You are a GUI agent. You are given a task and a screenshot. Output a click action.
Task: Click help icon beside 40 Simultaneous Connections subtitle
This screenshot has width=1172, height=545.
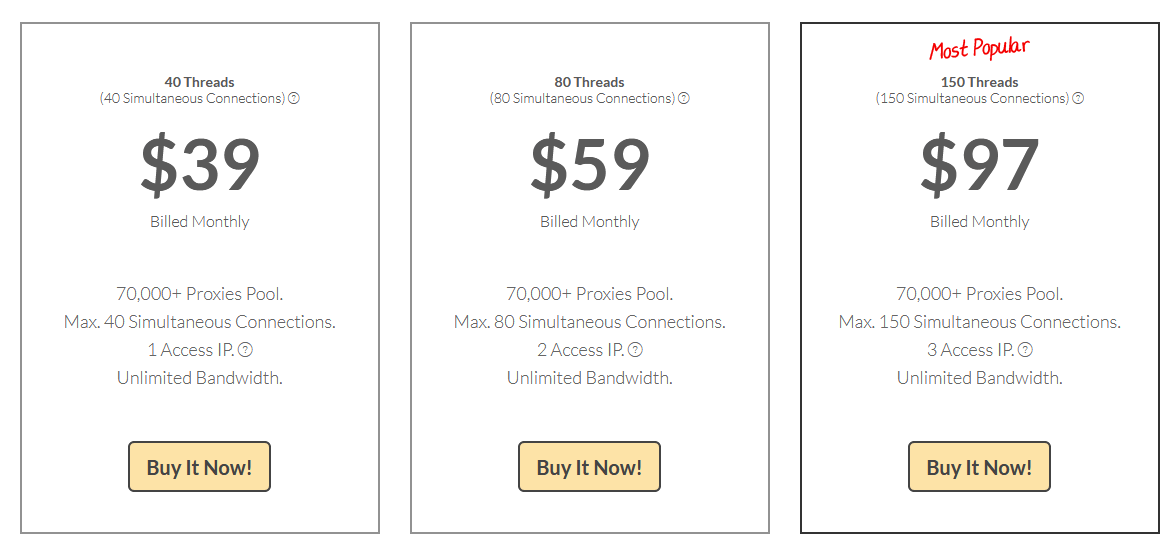pos(294,99)
